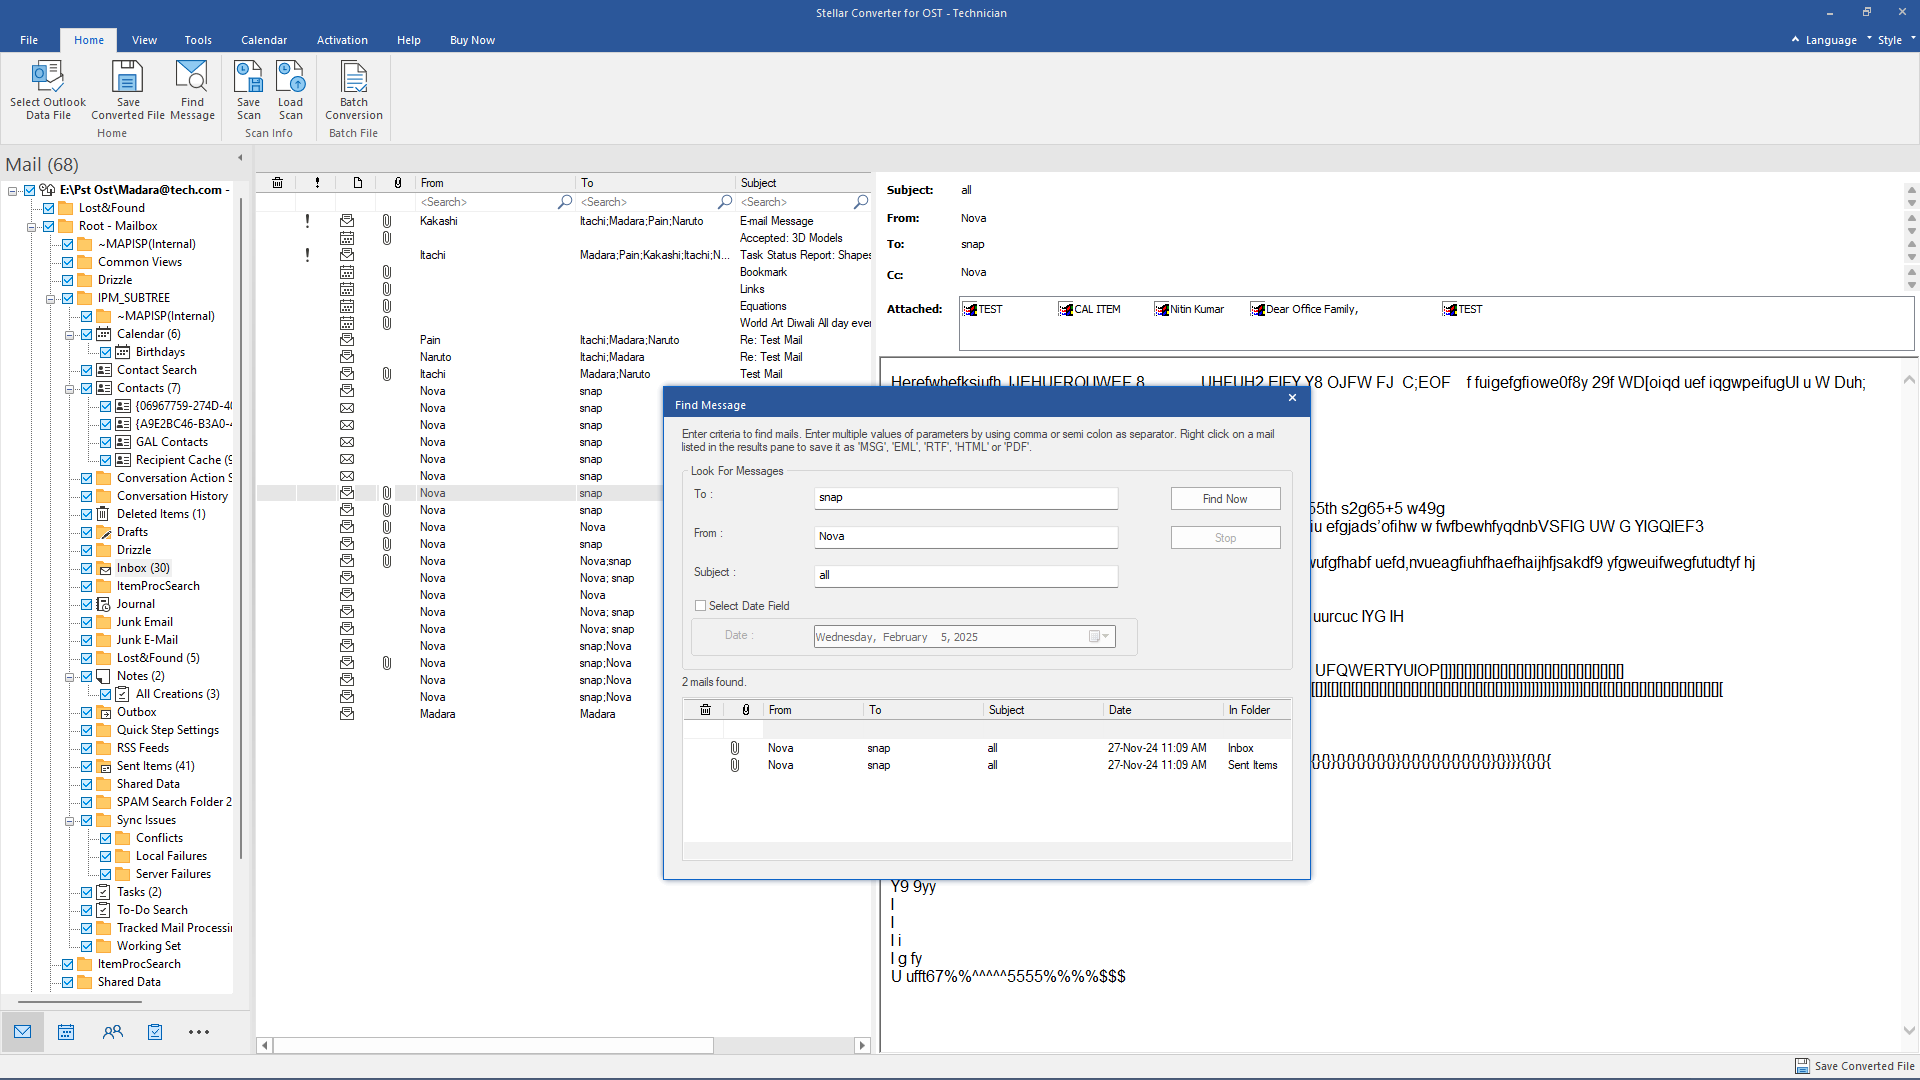Image resolution: width=1920 pixels, height=1080 pixels.
Task: Switch to Calendar view icon at bottom
Action: click(x=66, y=1032)
